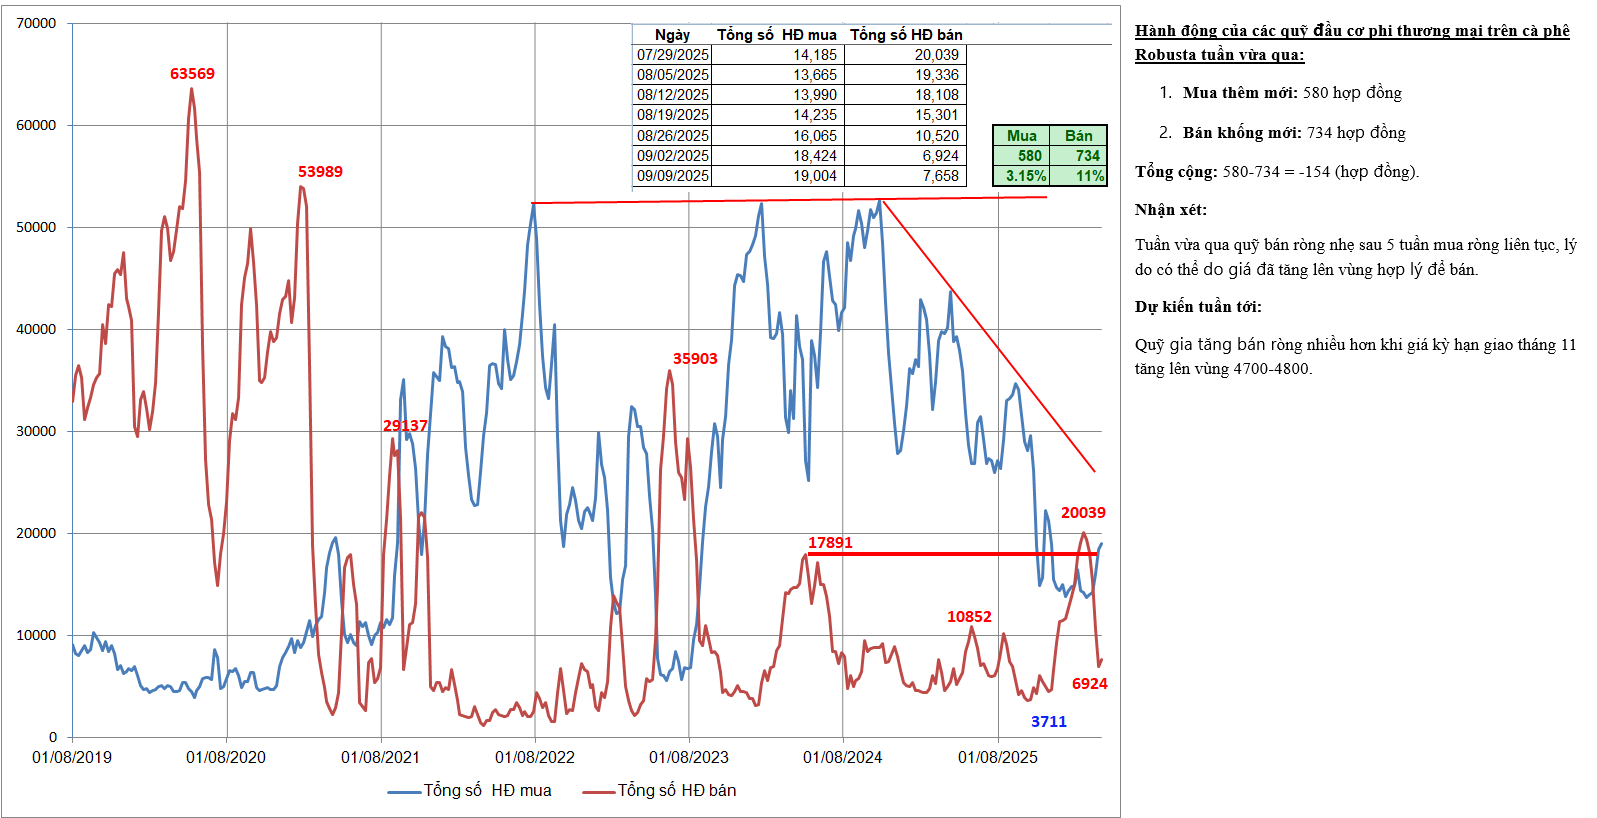The image size is (1597, 818).
Task: Click the 01/08/2022 x-axis date label
Action: click(x=535, y=758)
